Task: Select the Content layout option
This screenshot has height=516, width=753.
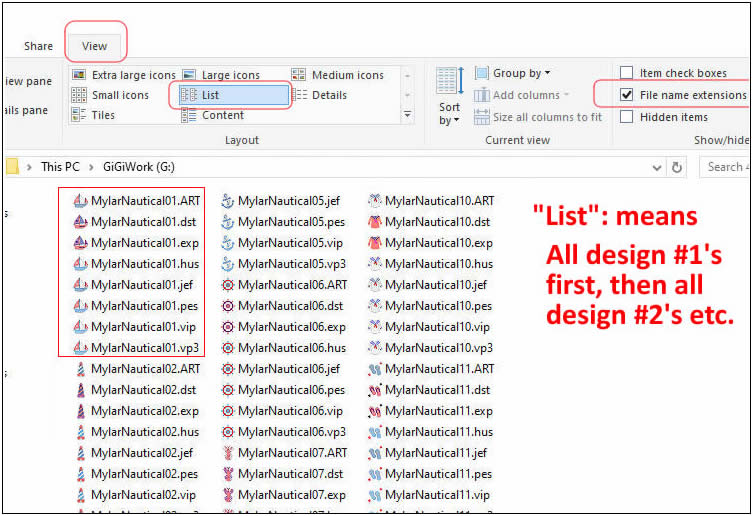Action: click(222, 115)
